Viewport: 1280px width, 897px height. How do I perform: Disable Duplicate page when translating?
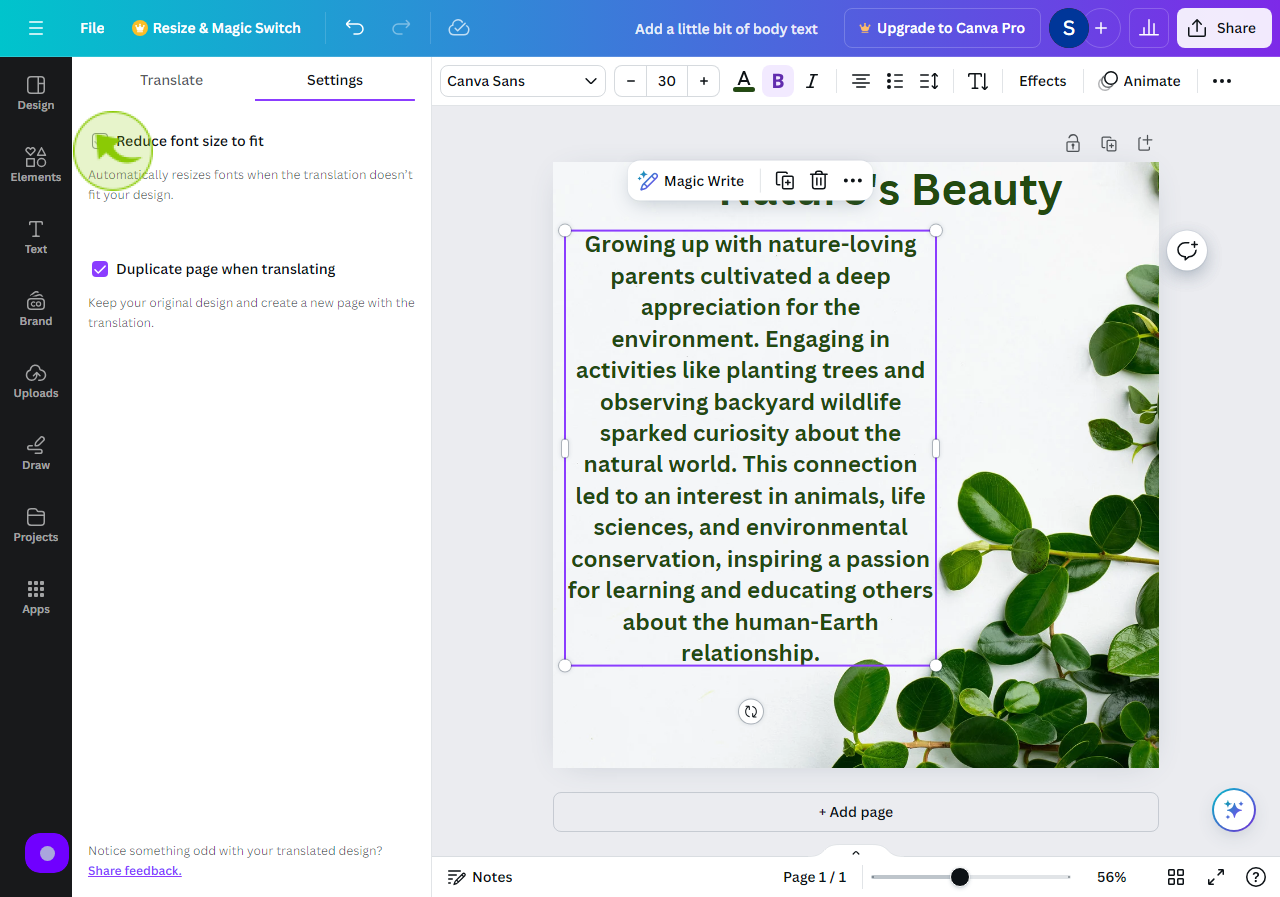pyautogui.click(x=100, y=269)
